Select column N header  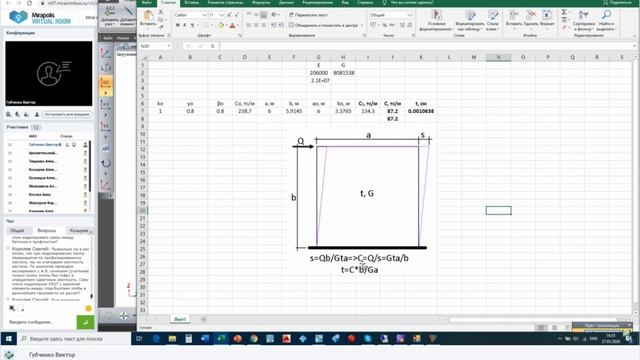click(498, 58)
